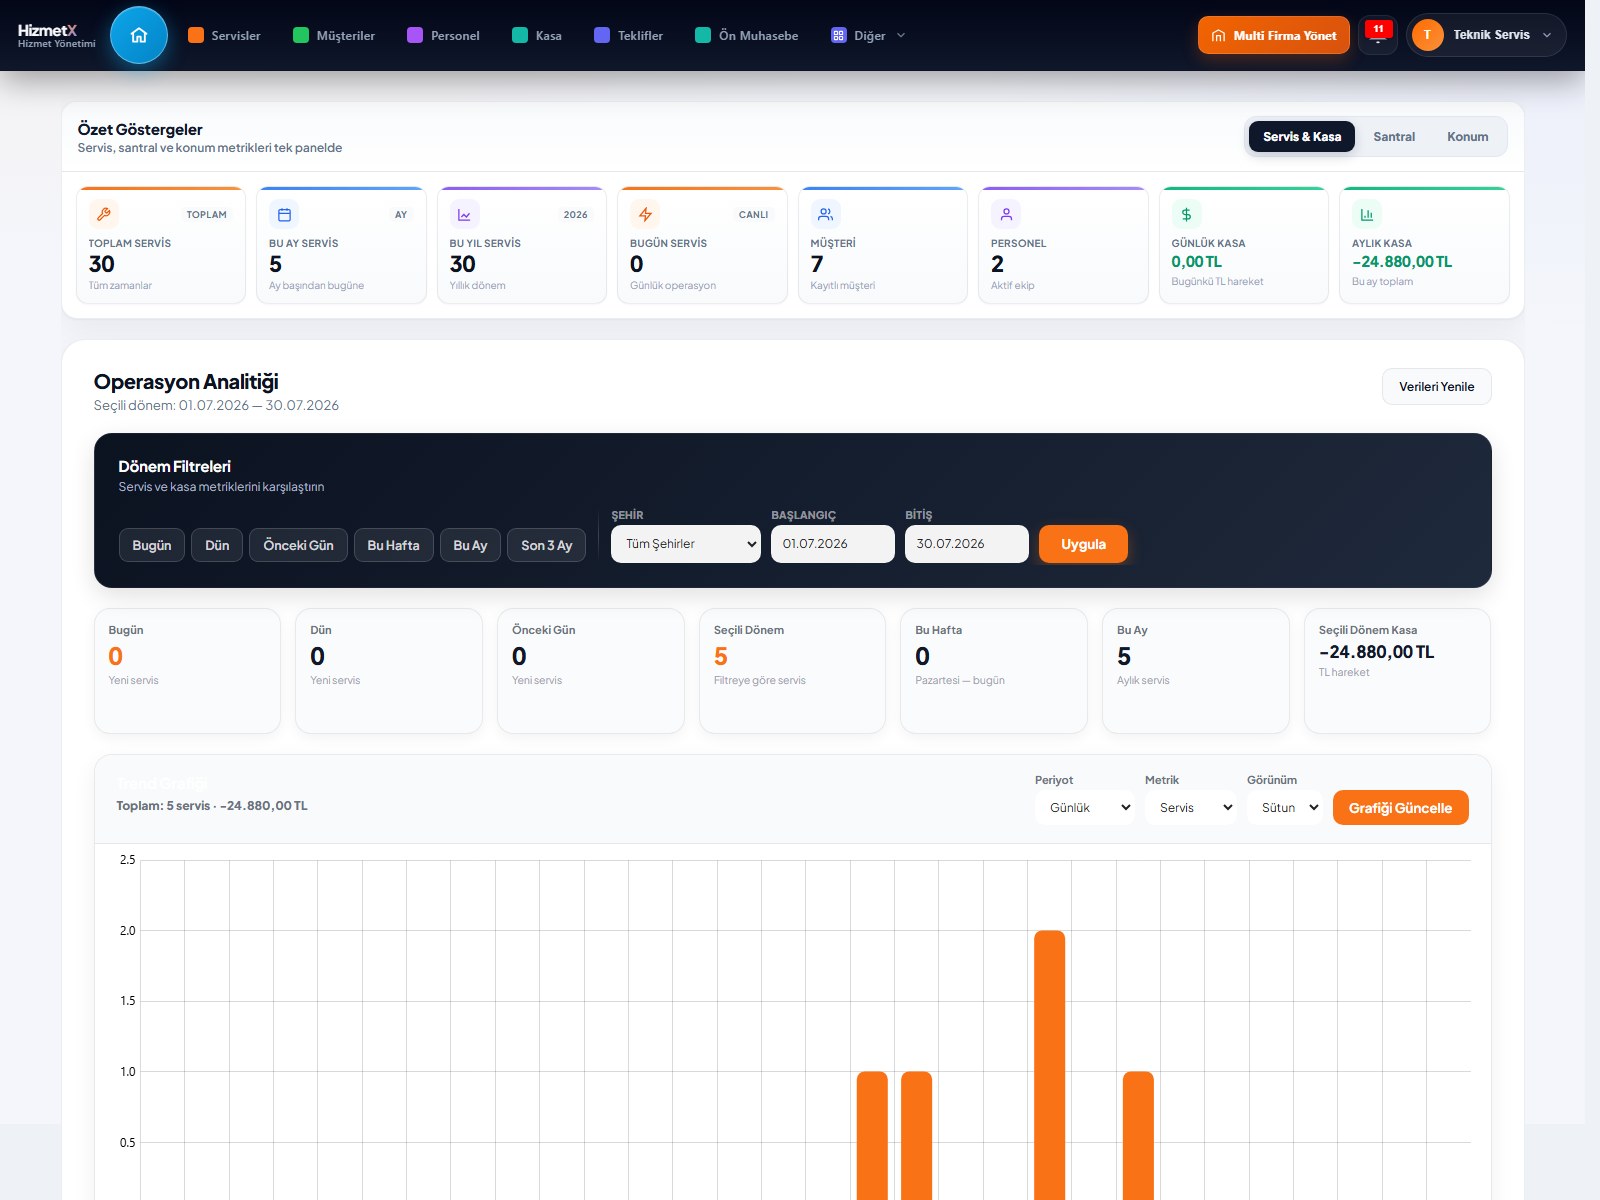Image resolution: width=1600 pixels, height=1200 pixels.
Task: Go to the home dashboard icon
Action: (x=139, y=35)
